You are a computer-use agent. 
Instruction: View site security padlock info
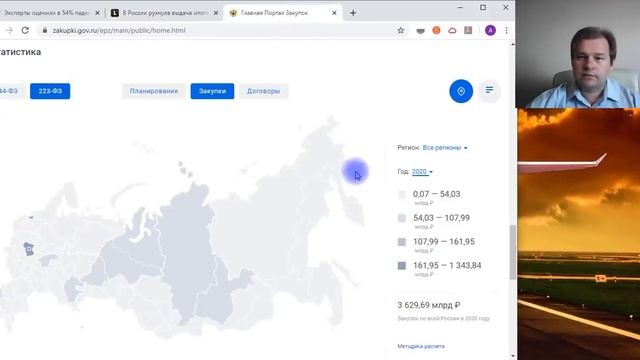tap(45, 30)
